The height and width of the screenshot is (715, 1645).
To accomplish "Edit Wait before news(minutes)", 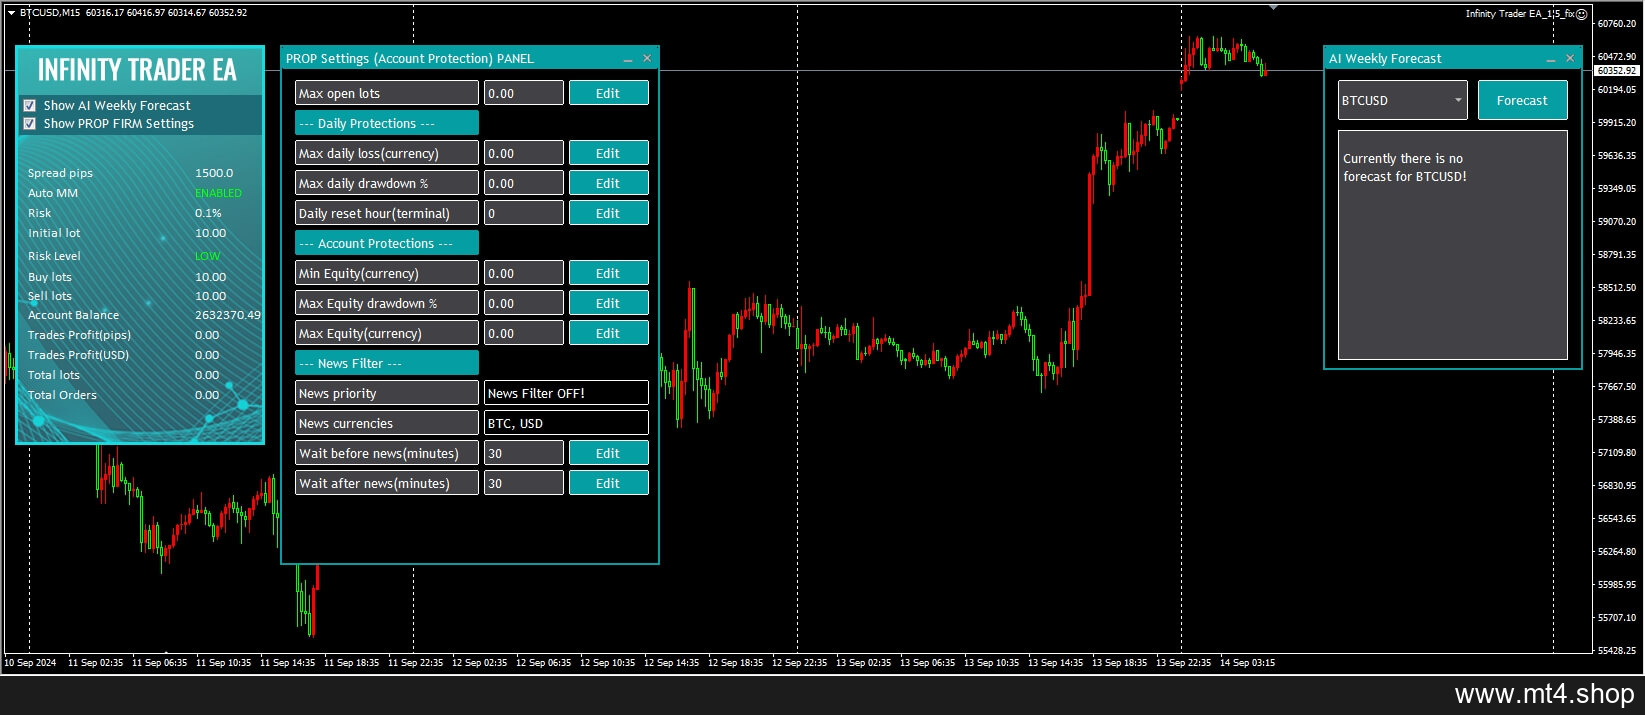I will click(x=608, y=453).
